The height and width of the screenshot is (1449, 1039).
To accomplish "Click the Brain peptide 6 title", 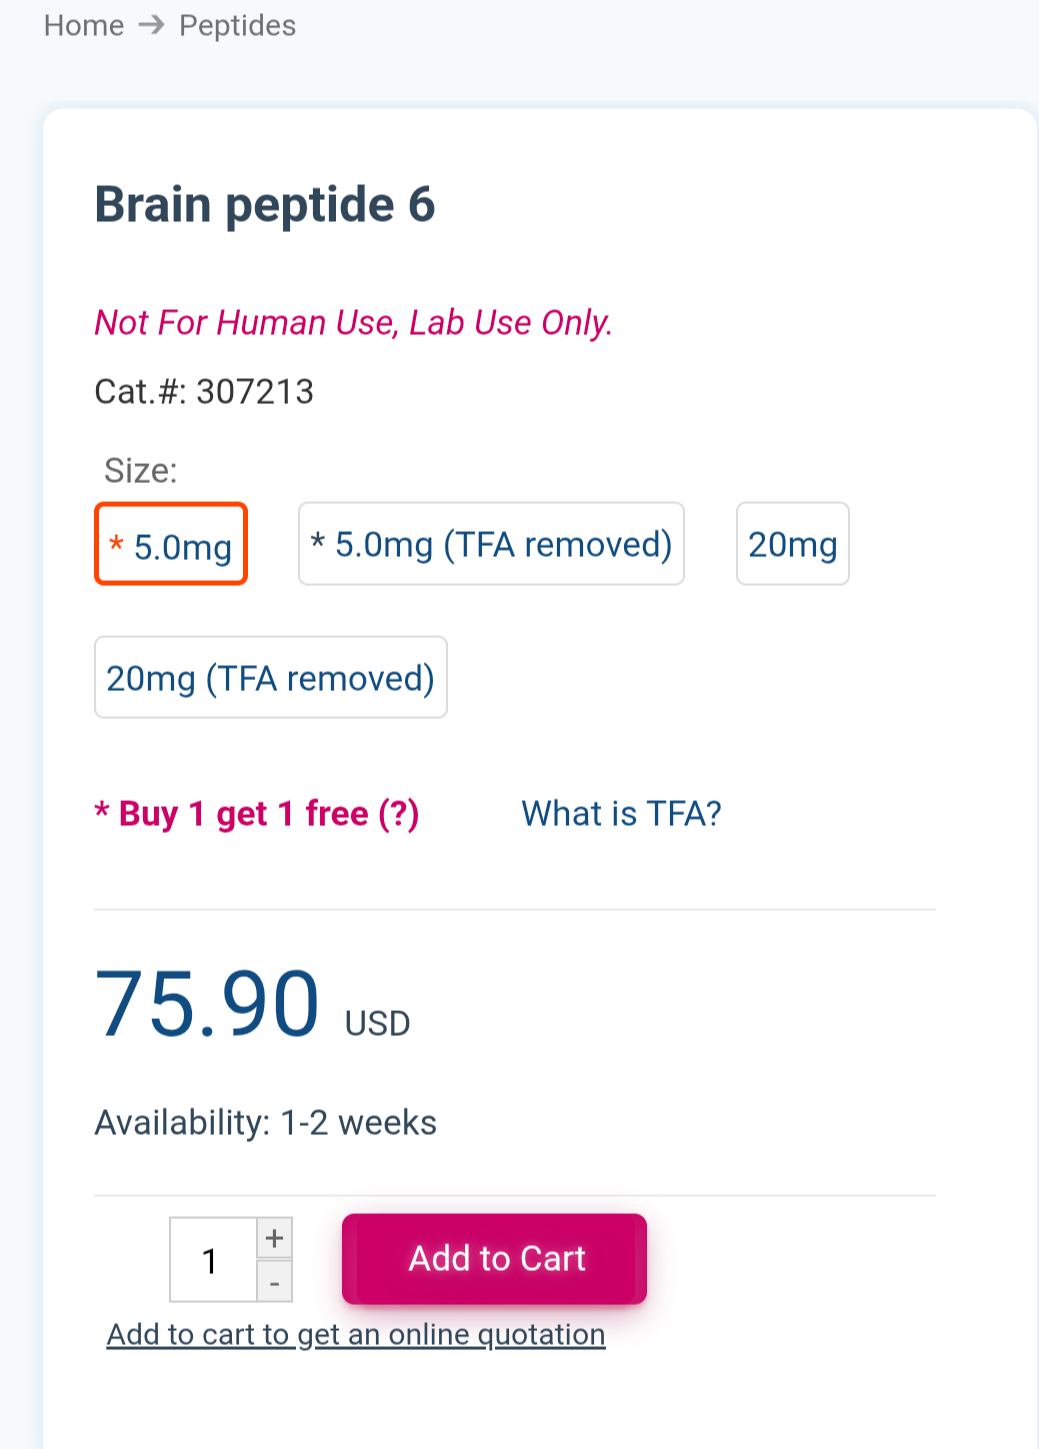I will coord(265,205).
